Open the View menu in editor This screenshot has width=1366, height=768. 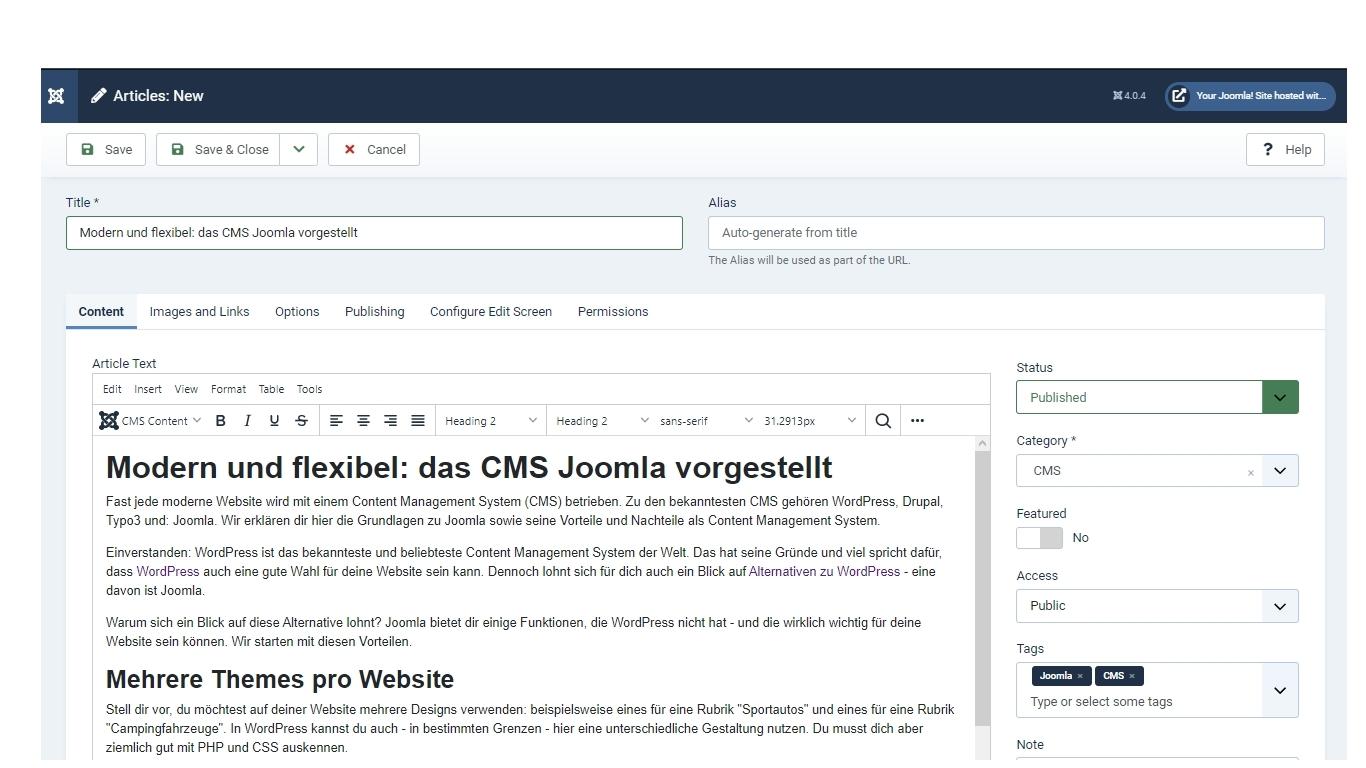[186, 389]
